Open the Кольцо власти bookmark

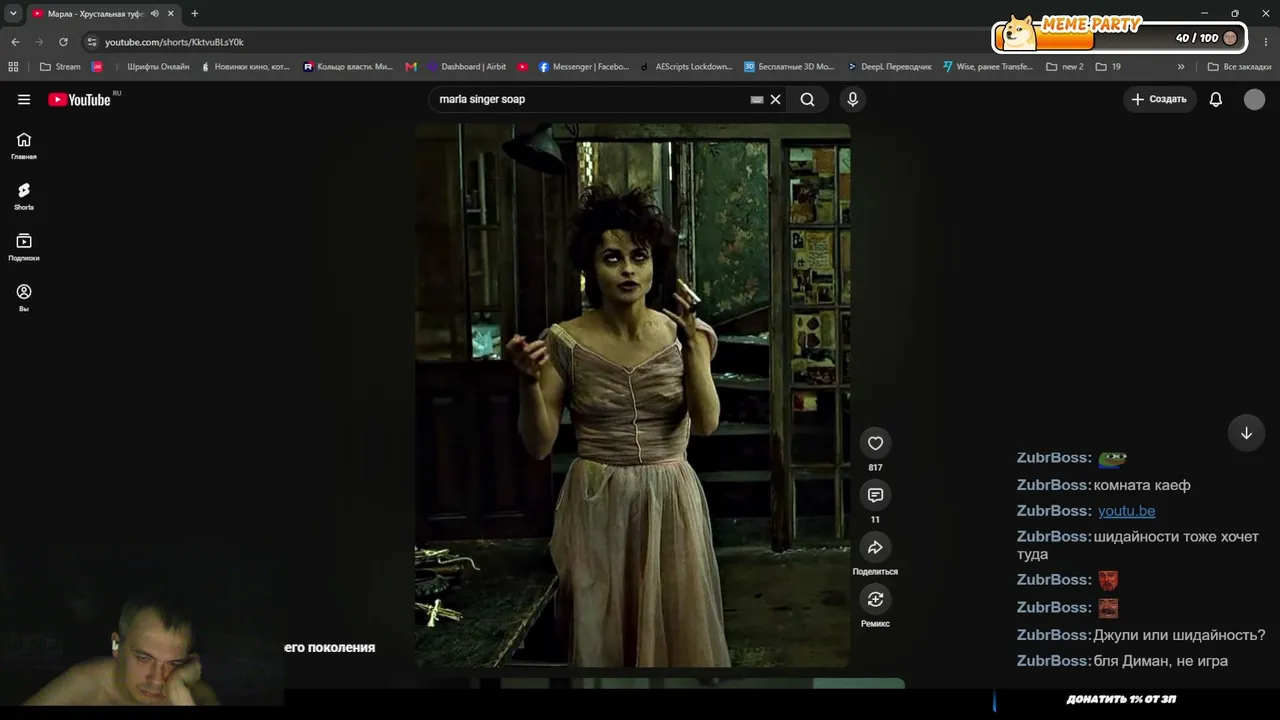348,67
